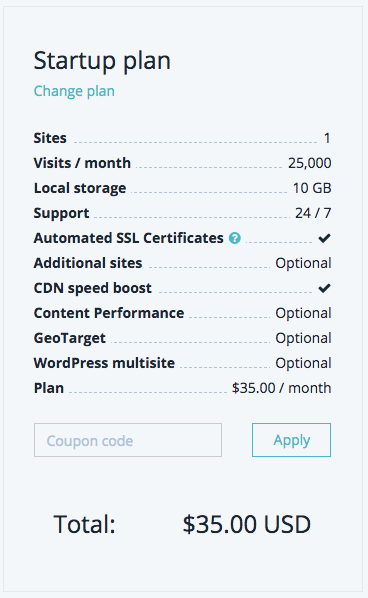Click the Total: label
The width and height of the screenshot is (368, 598).
84,524
